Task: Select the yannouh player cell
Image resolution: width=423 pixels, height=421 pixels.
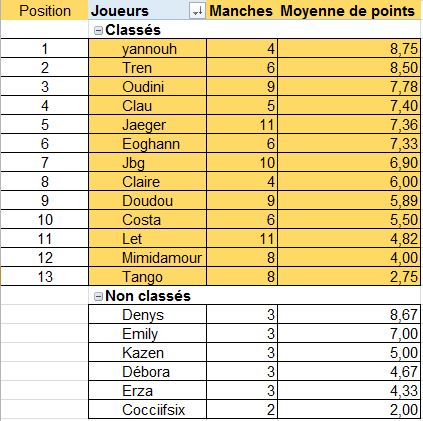Action: 148,49
